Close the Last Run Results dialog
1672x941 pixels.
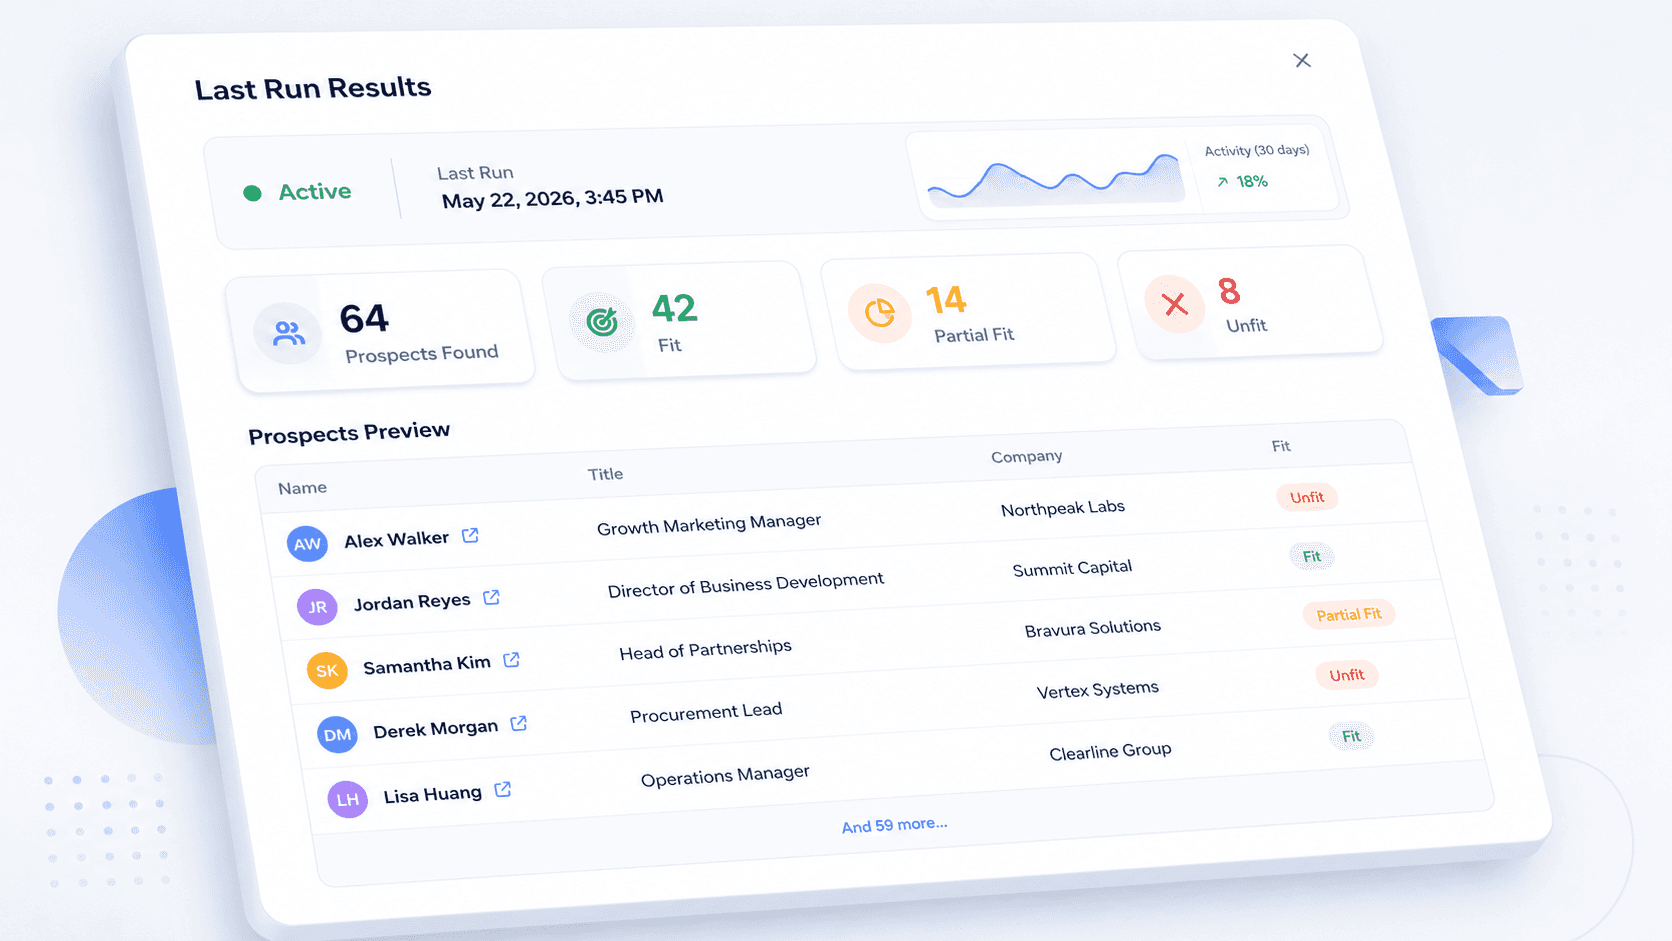click(1302, 61)
